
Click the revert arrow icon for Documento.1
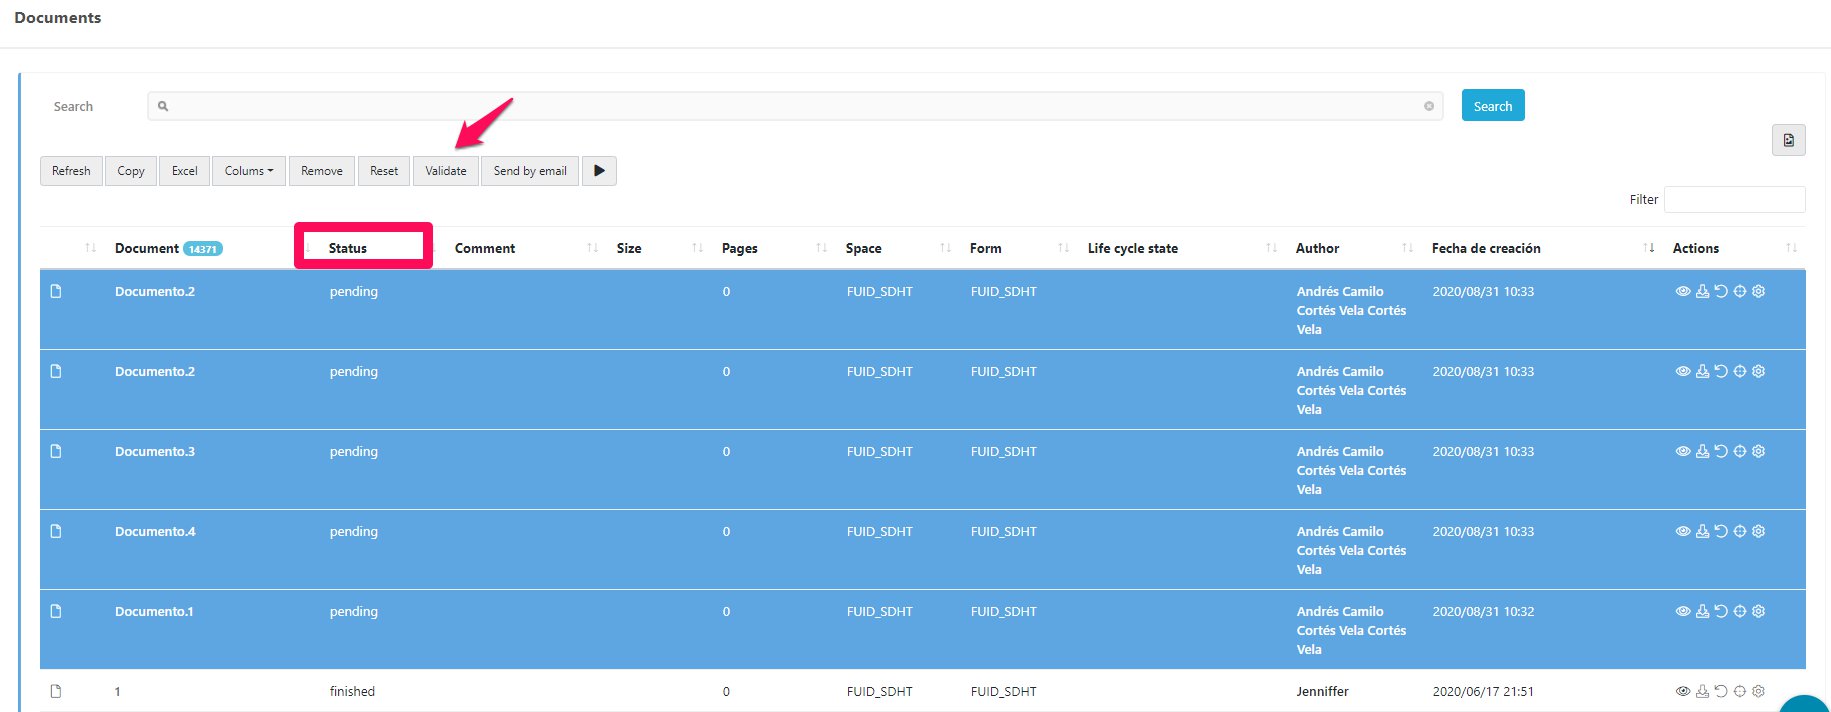tap(1721, 611)
